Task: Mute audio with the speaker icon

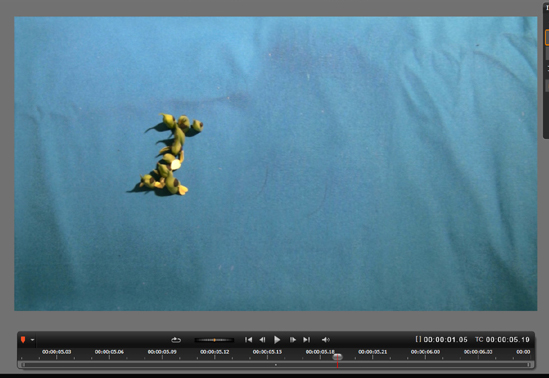Action: [x=326, y=340]
